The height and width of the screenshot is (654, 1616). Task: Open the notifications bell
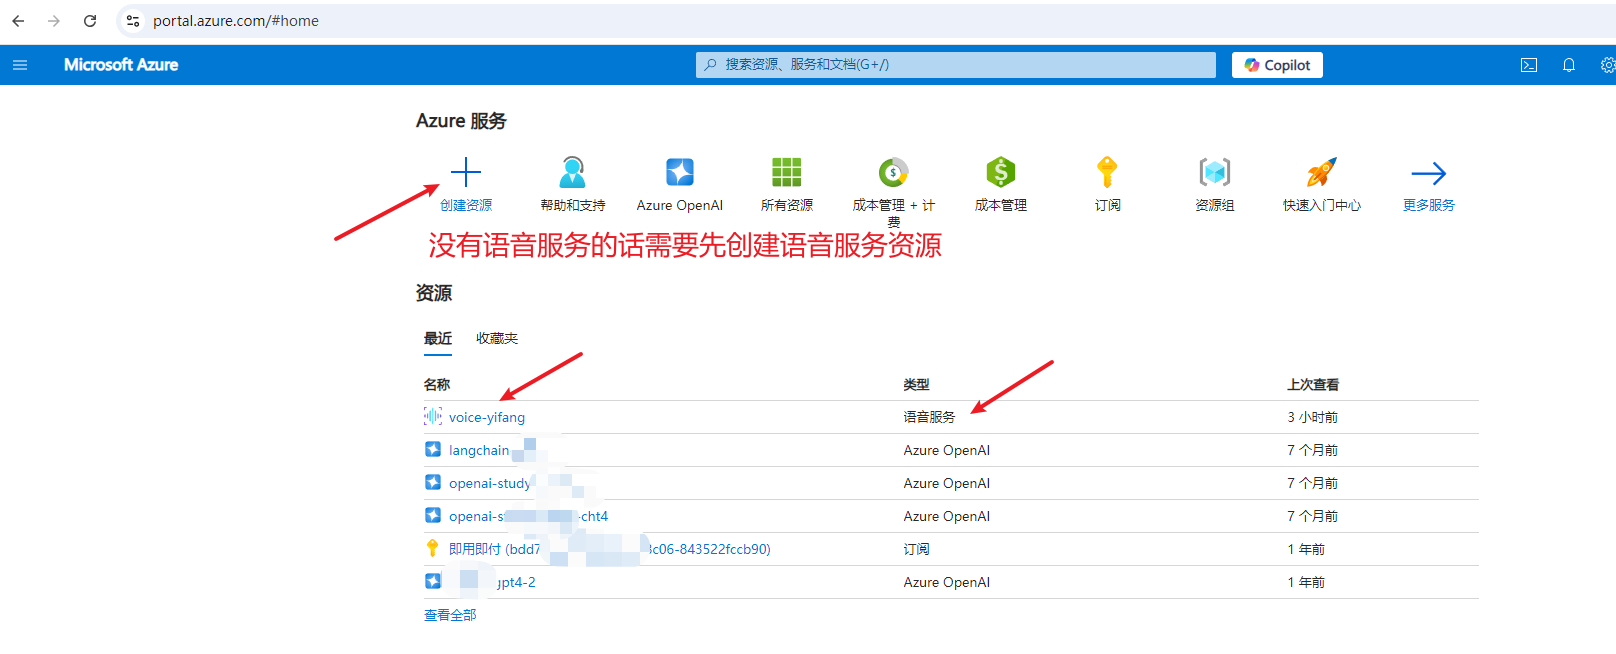[x=1569, y=65]
